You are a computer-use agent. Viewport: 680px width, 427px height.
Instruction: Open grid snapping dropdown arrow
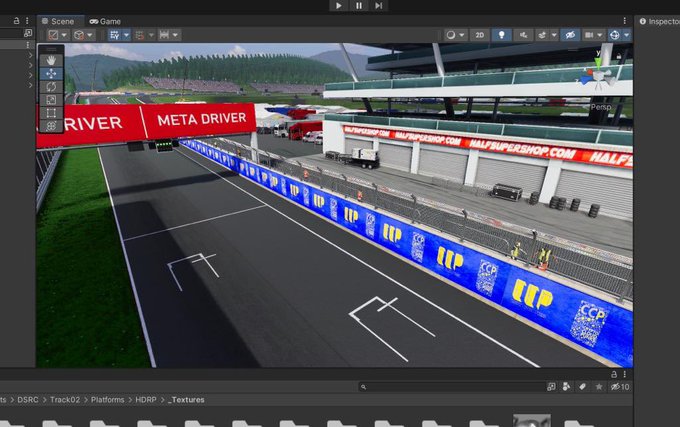tap(151, 35)
